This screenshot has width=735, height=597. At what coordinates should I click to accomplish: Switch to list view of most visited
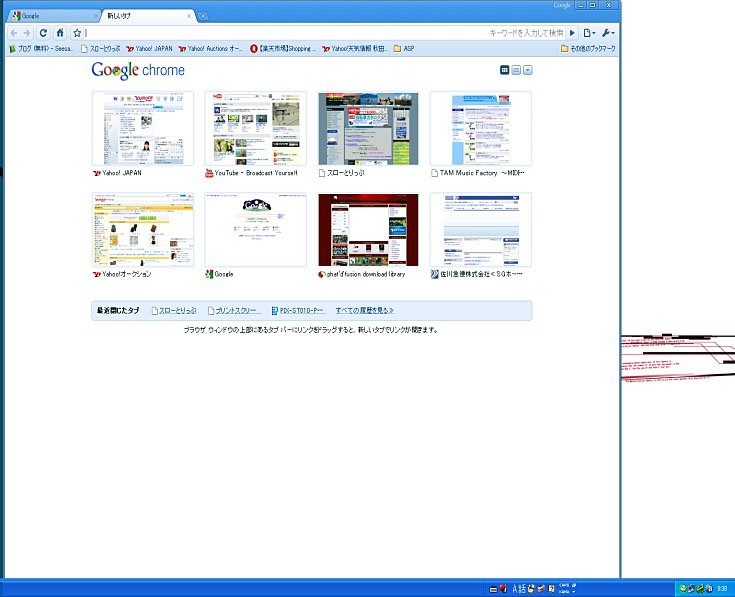point(516,70)
